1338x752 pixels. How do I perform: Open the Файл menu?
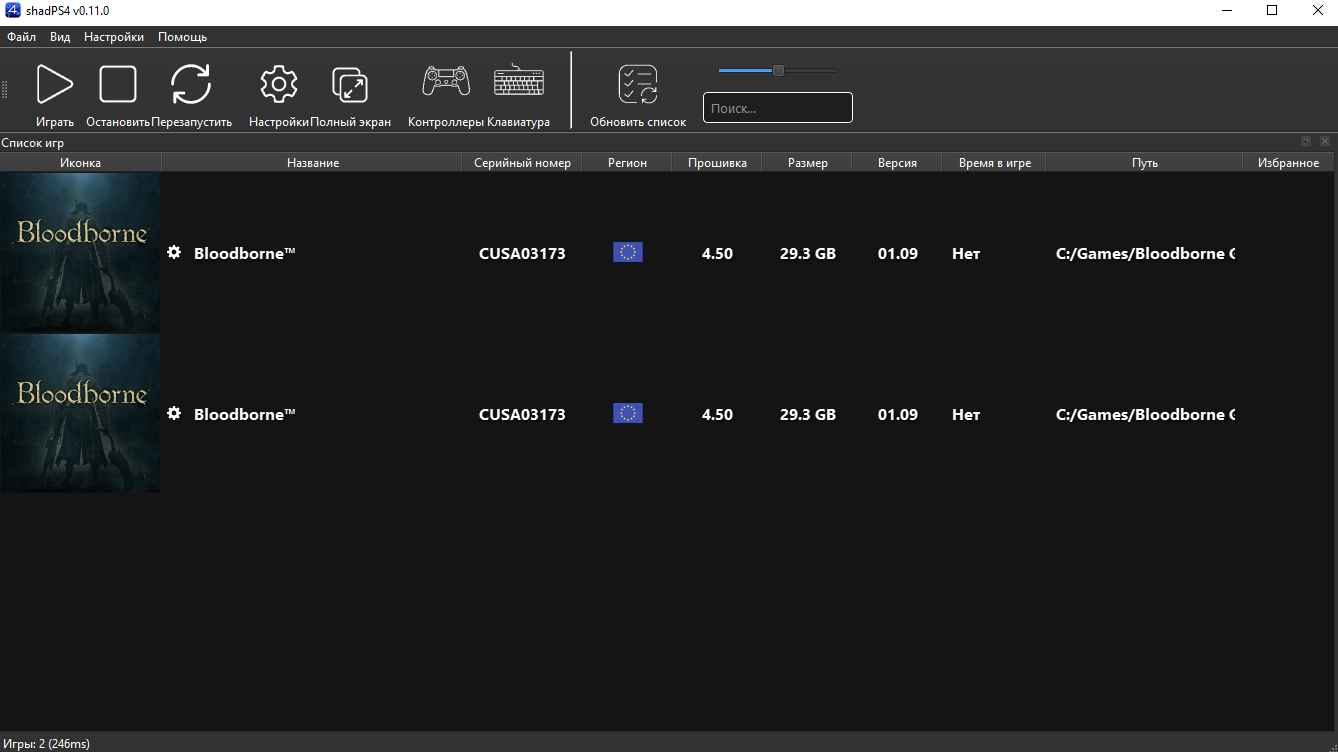21,37
